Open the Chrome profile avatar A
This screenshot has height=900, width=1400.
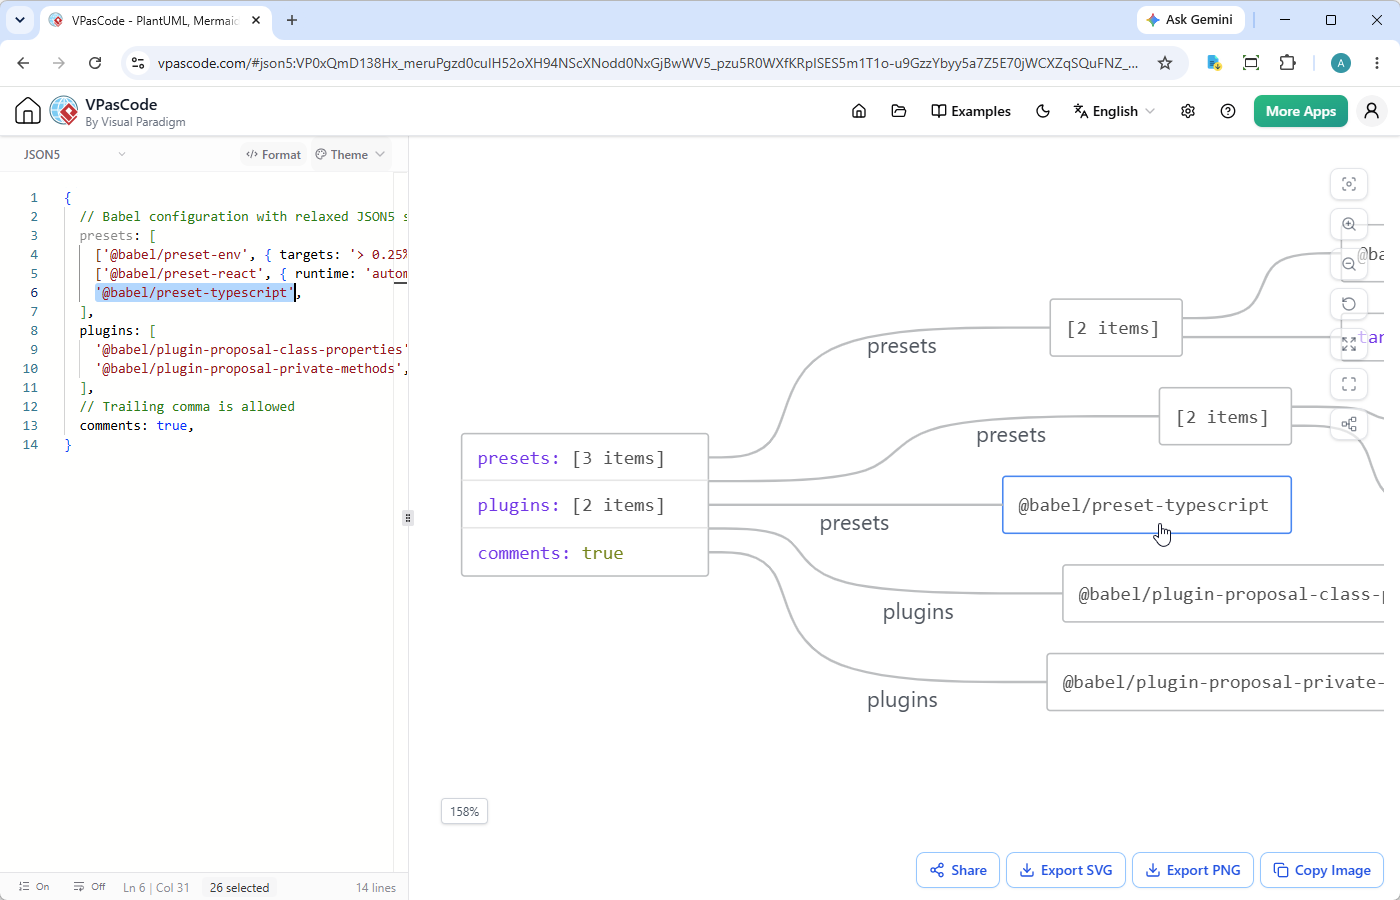[1341, 63]
